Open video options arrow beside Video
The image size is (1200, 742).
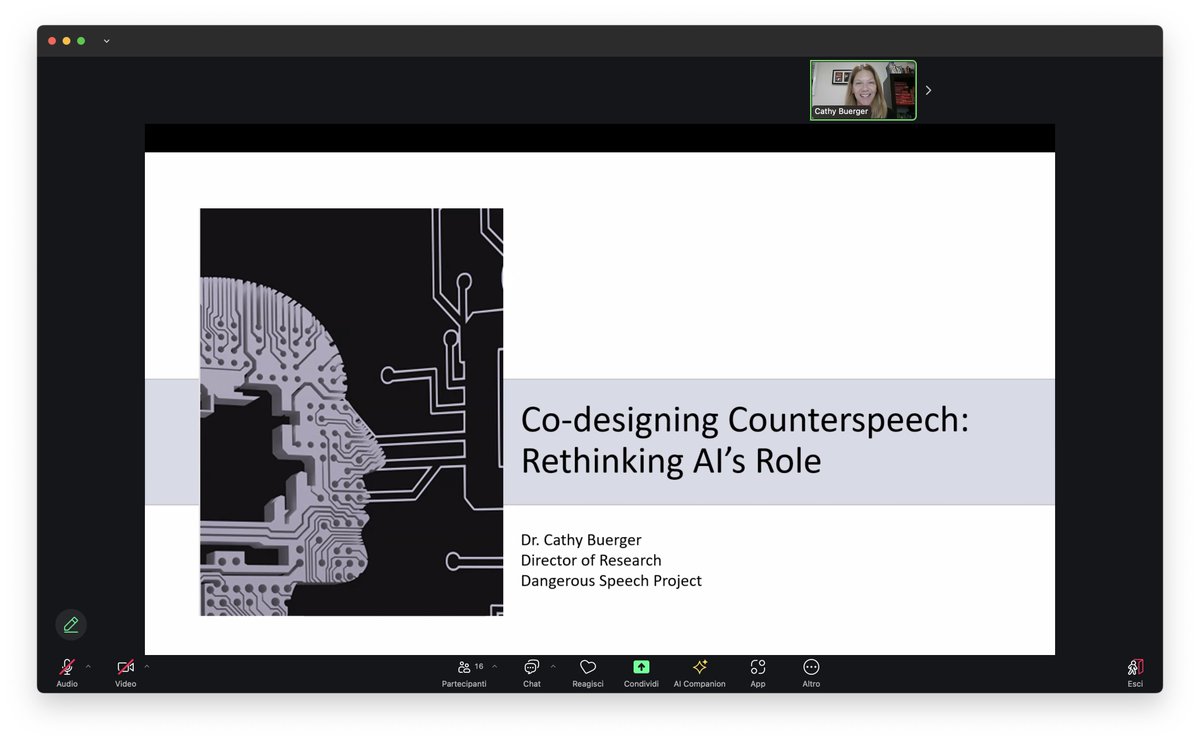(147, 666)
